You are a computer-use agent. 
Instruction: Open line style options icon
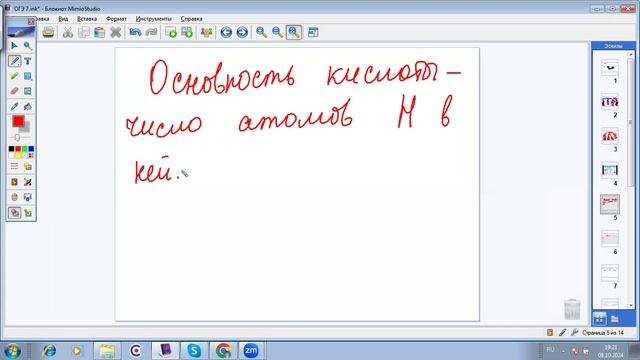(14, 166)
